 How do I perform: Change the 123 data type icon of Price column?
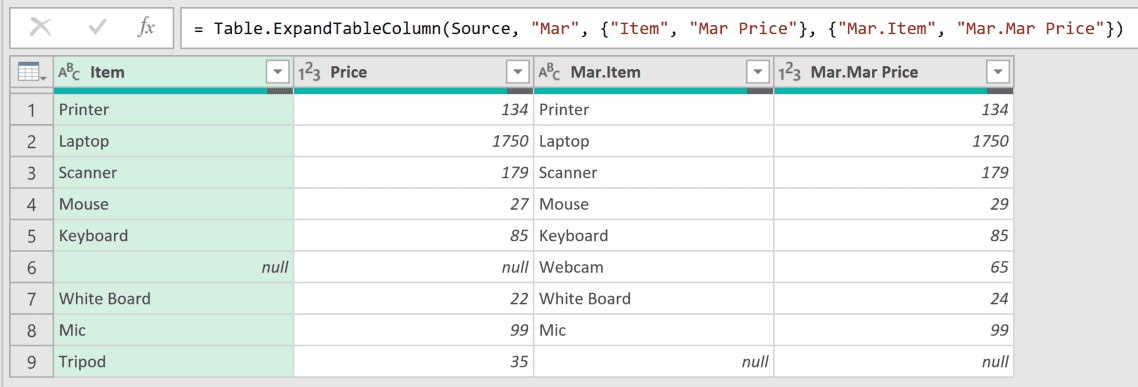point(310,73)
